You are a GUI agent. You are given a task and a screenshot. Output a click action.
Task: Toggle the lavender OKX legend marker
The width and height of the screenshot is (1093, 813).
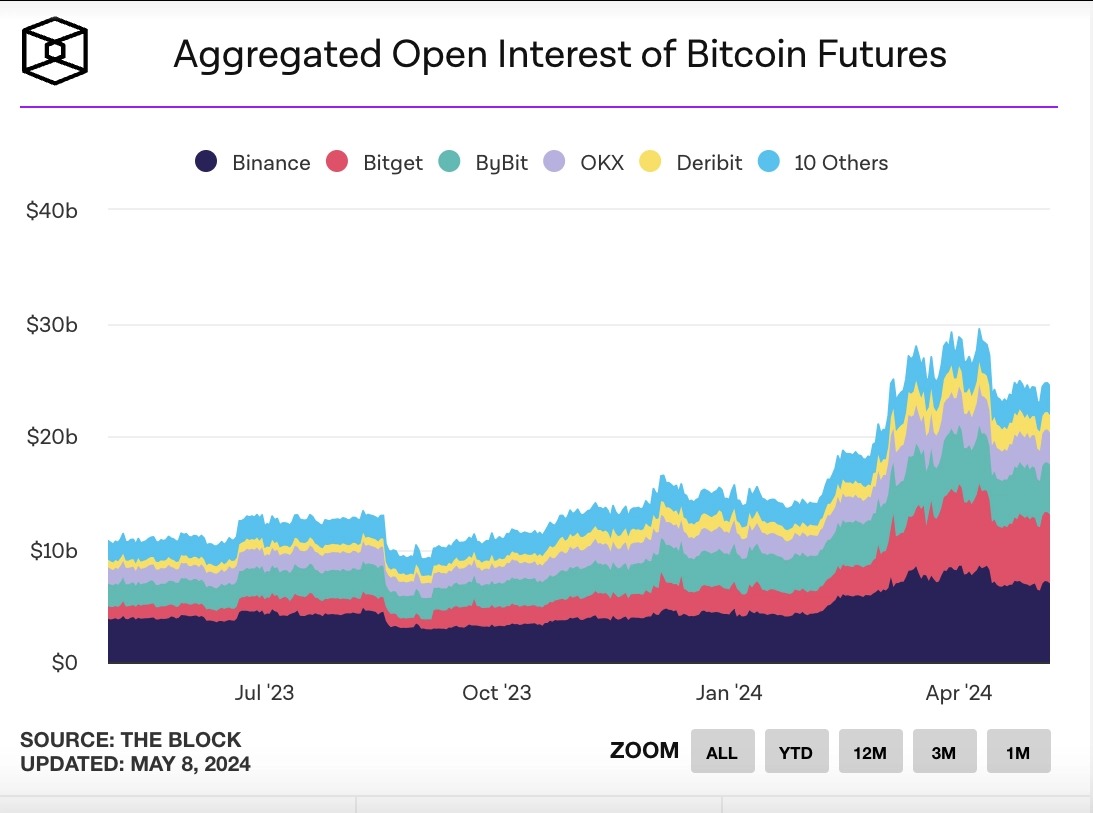(x=554, y=161)
